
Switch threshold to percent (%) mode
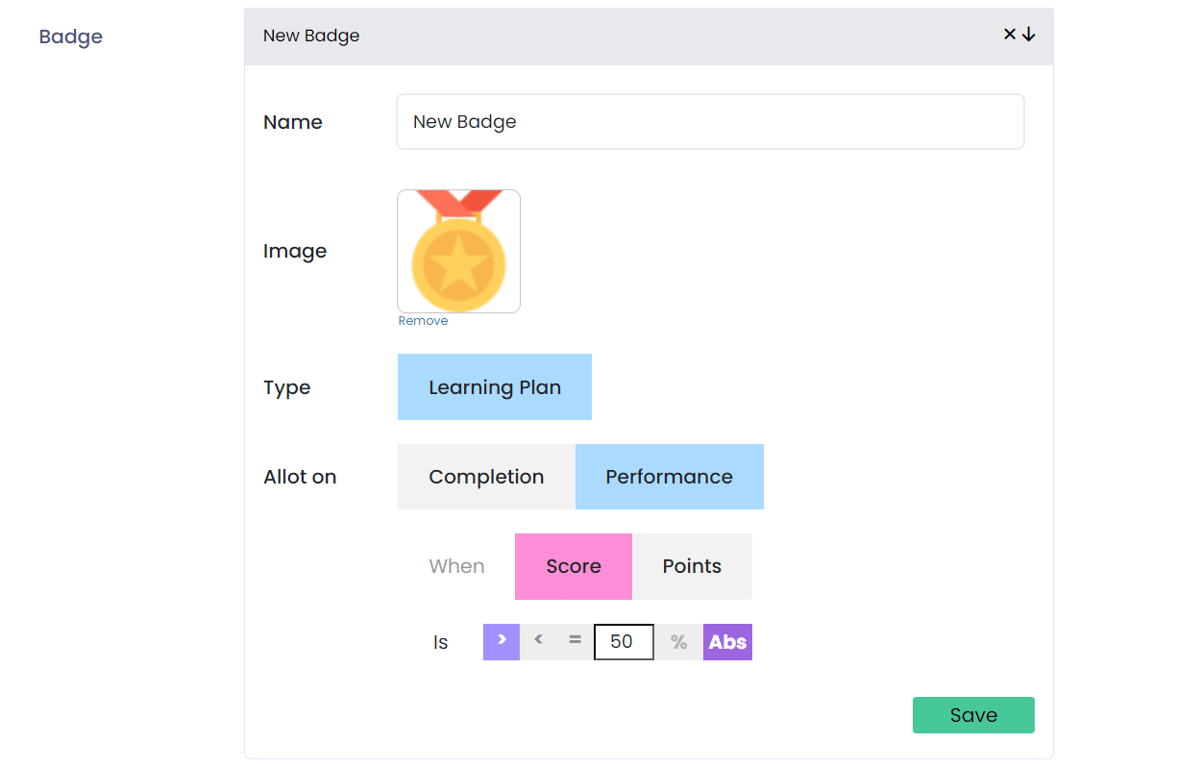[679, 642]
